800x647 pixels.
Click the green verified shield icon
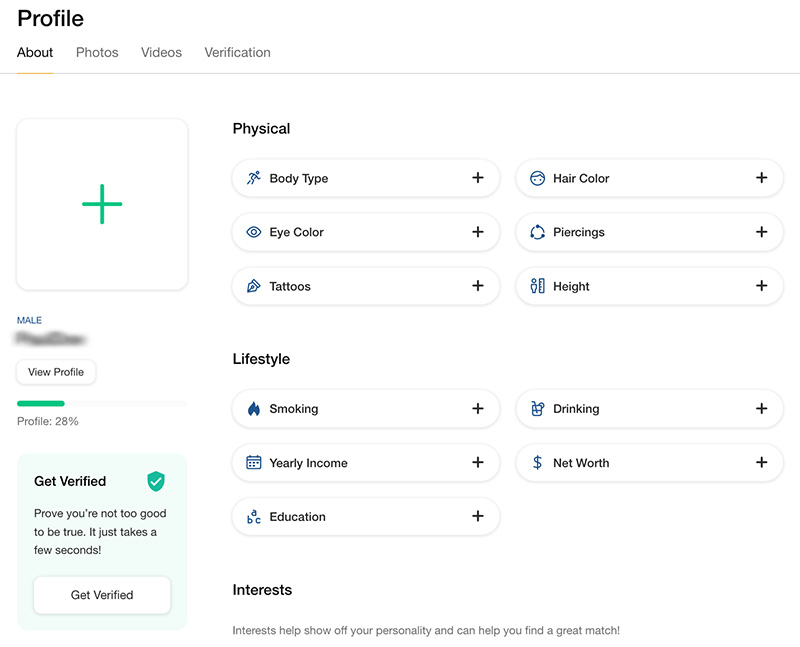coord(156,481)
